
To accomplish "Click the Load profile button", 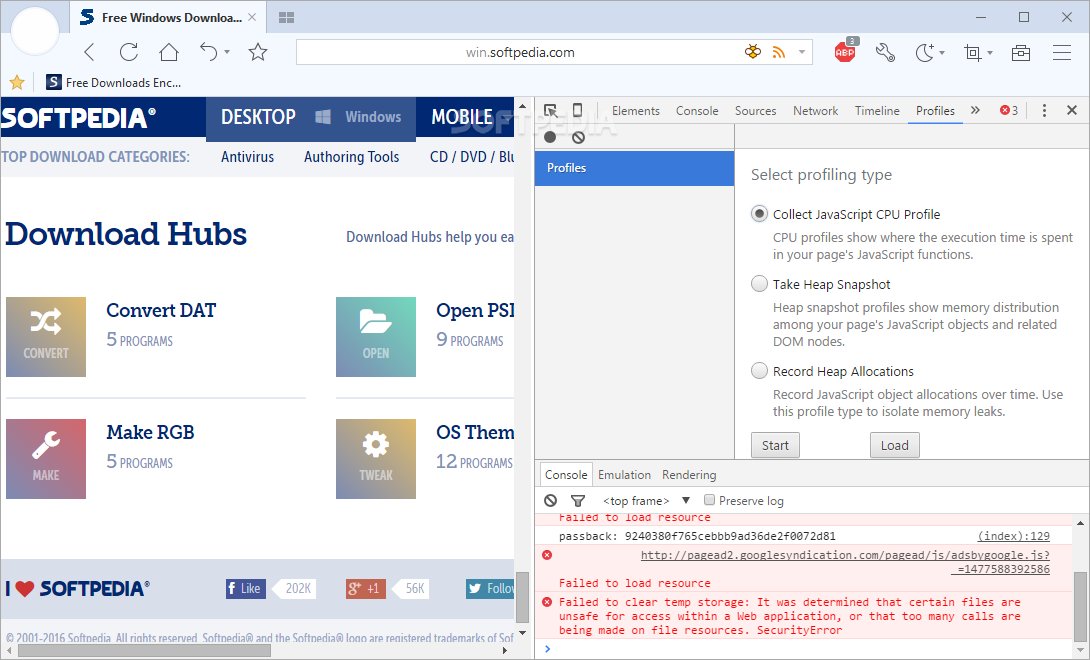I will (x=895, y=445).
